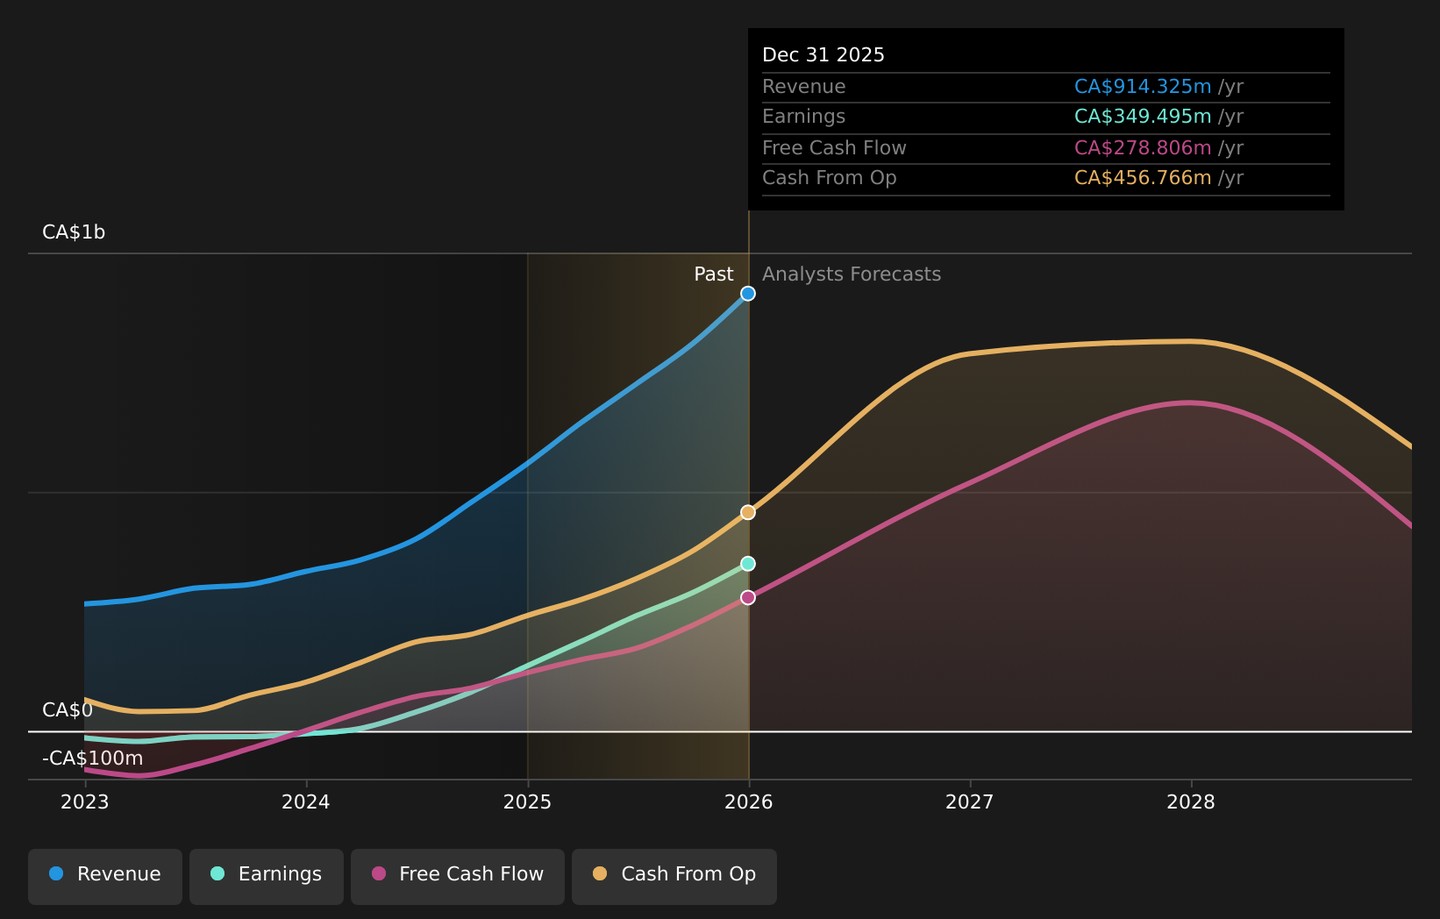Click the Revenue value CA$914.325m in tooltip

1143,87
